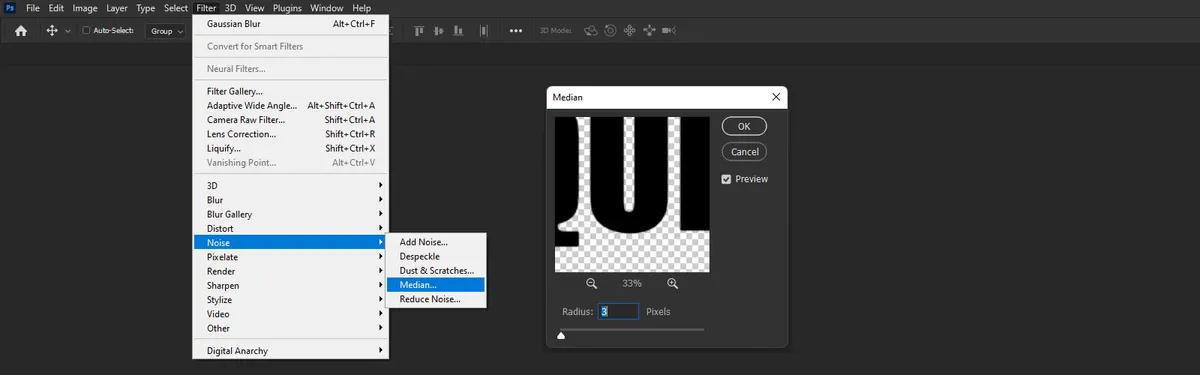Click the 3D roll mode icon

pos(610,31)
